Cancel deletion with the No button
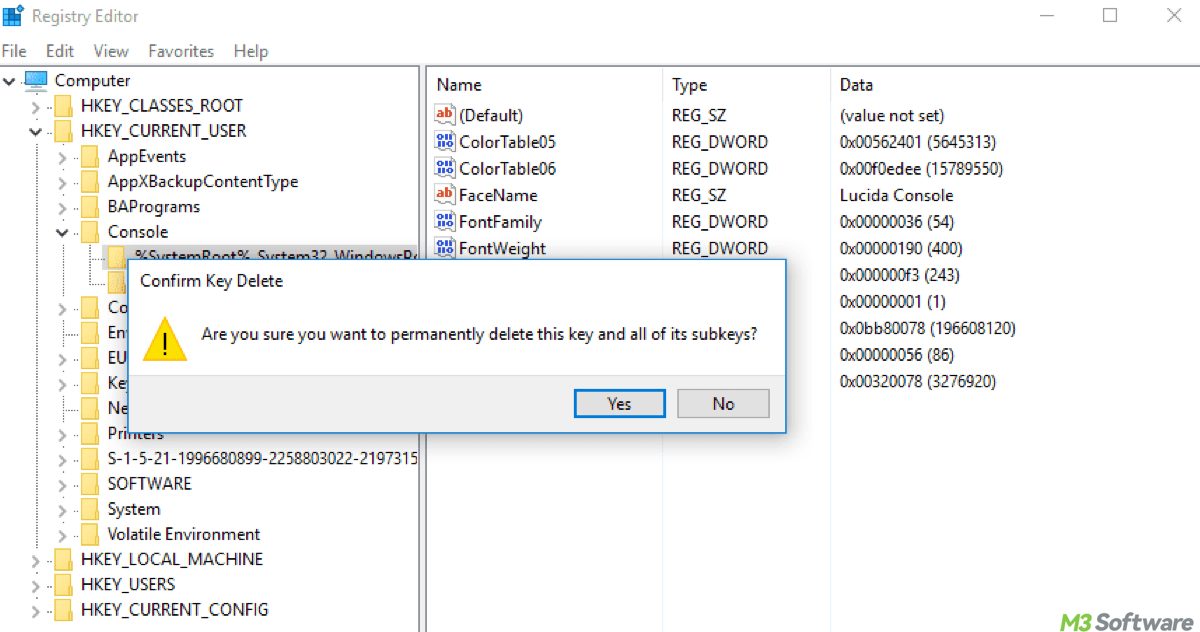Viewport: 1200px width, 632px height. (723, 404)
